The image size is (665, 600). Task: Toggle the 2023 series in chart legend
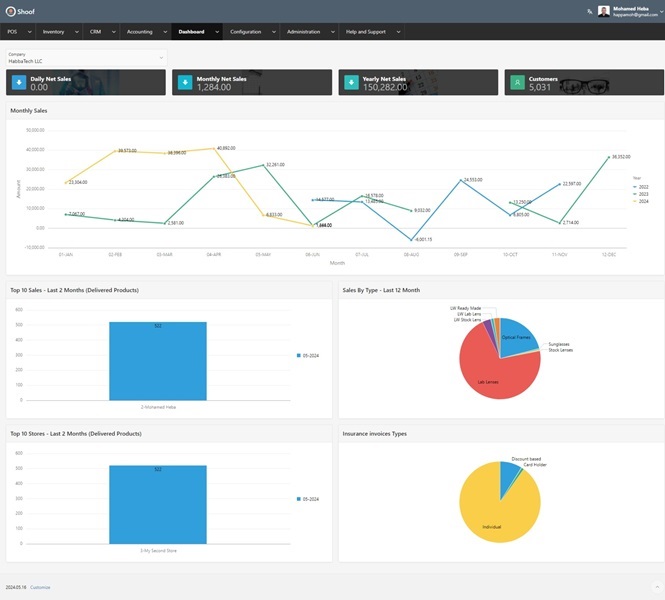(x=641, y=194)
